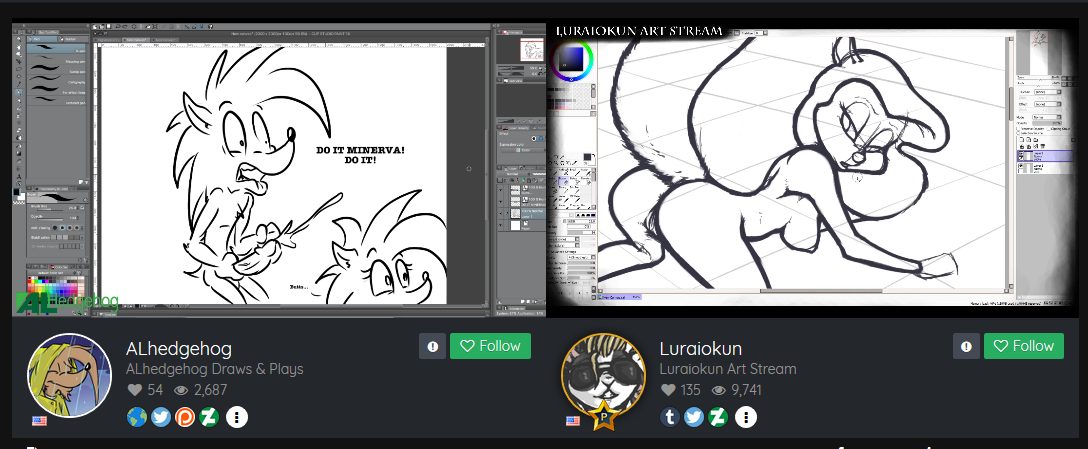Image resolution: width=1088 pixels, height=449 pixels.
Task: Click Luraiokun's profile avatar
Action: 602,376
